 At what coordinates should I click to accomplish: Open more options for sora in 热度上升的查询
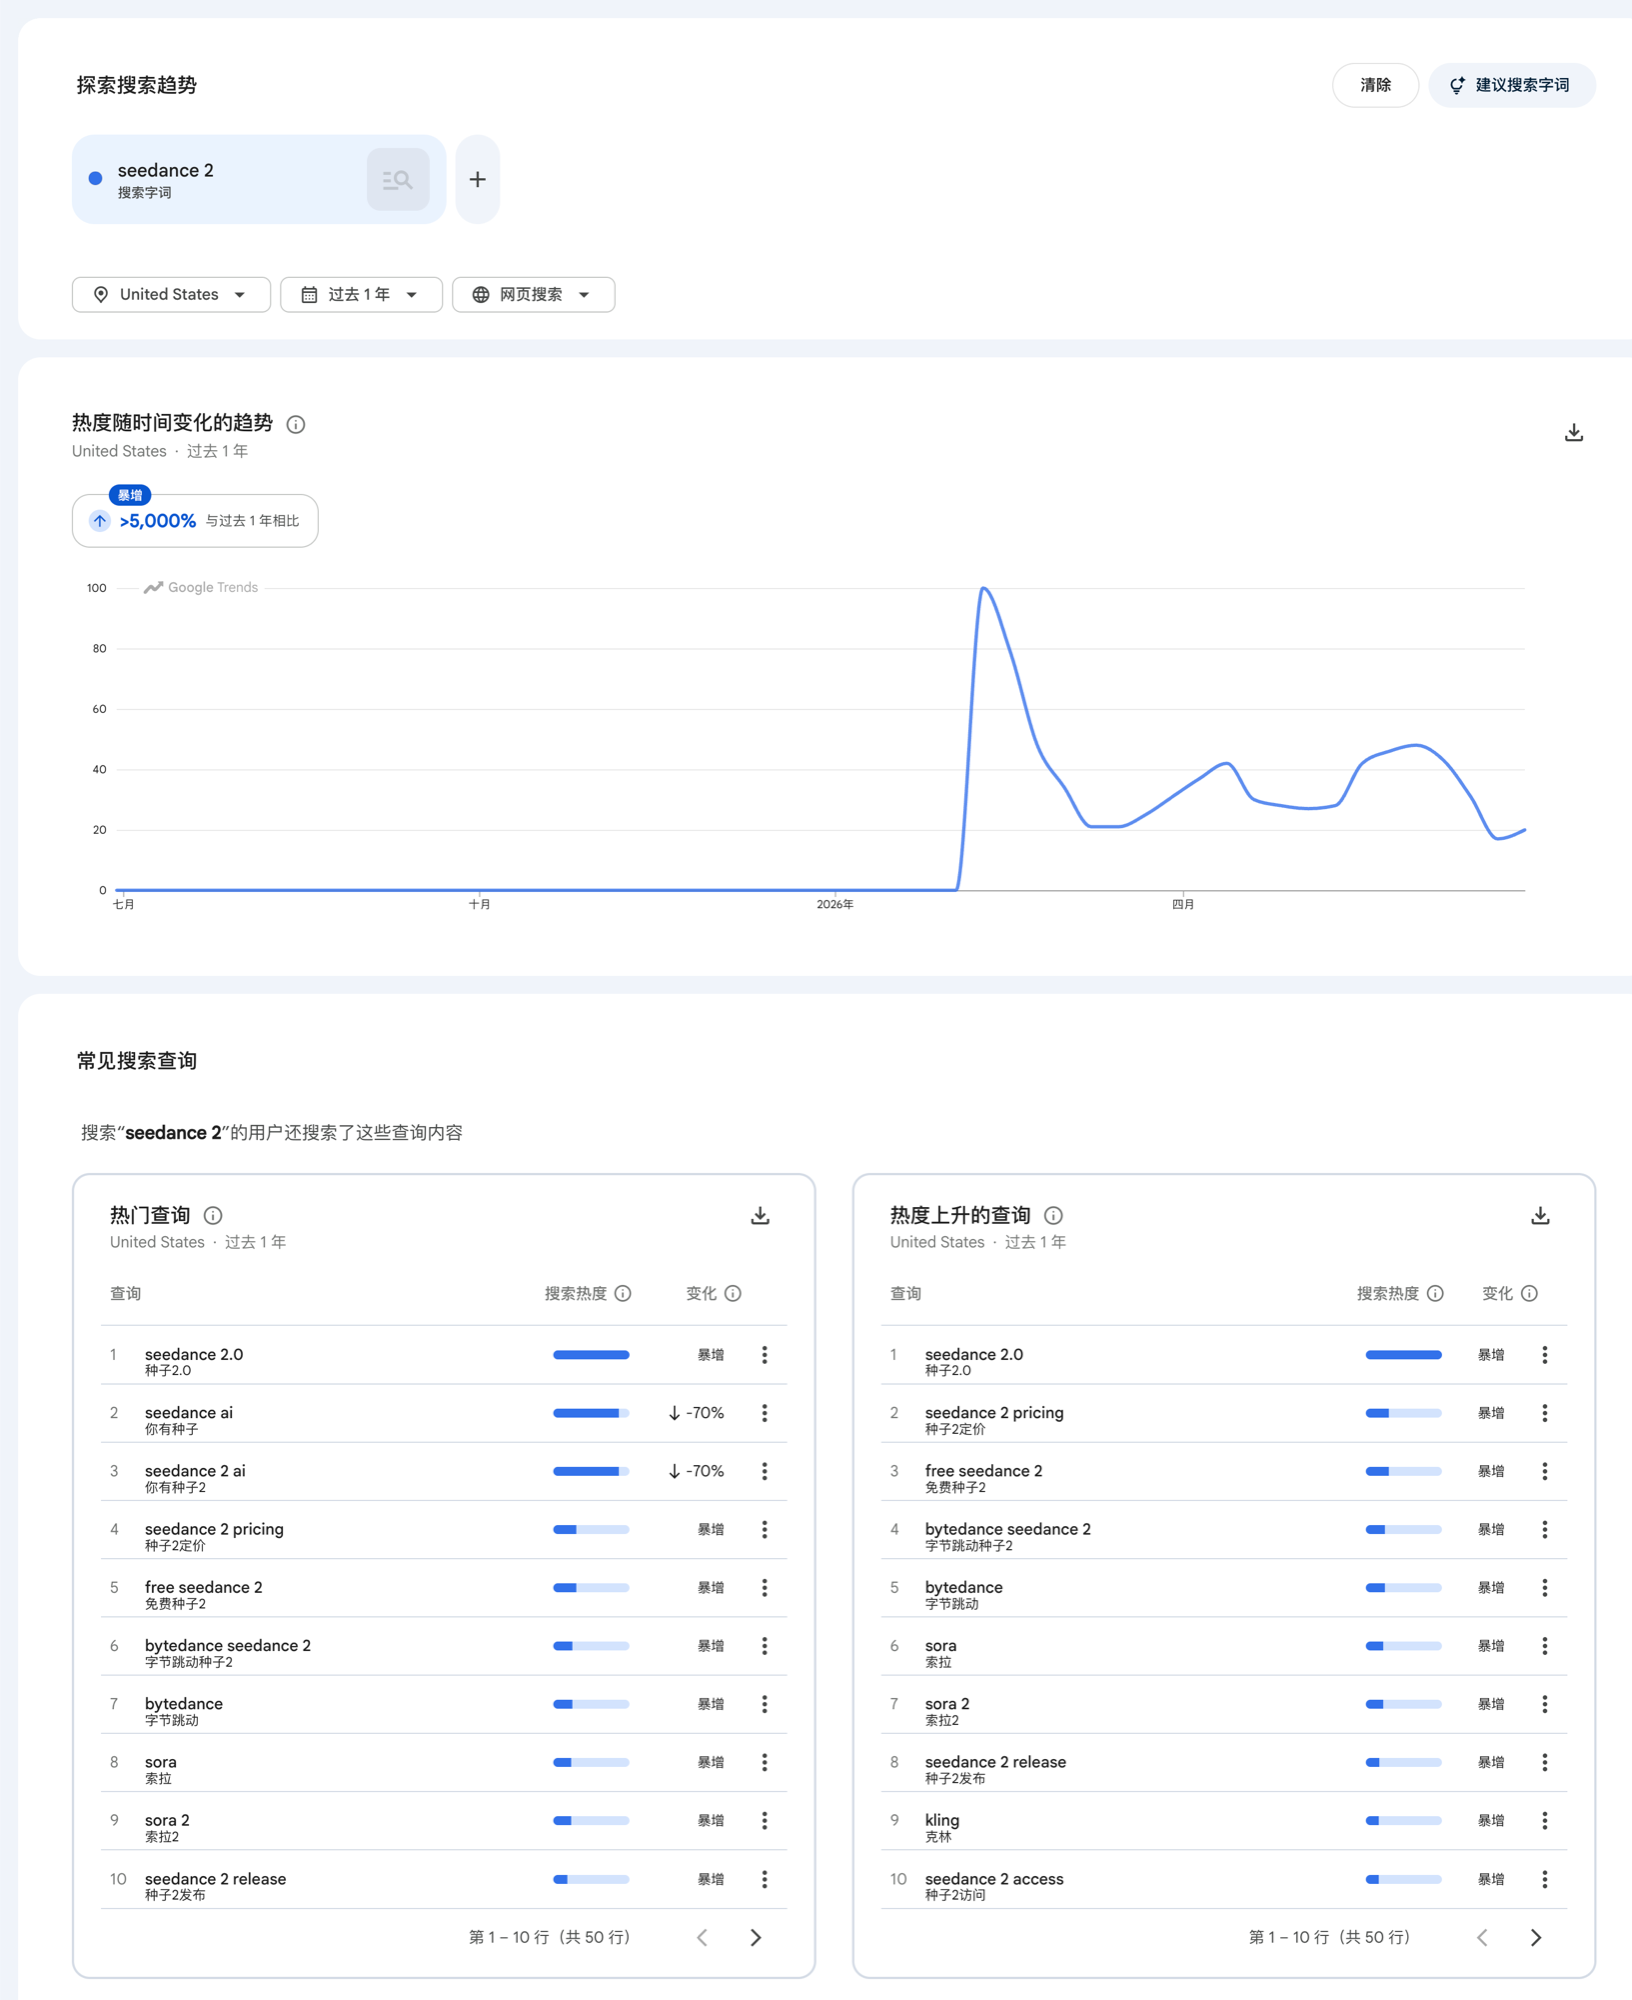1545,1646
